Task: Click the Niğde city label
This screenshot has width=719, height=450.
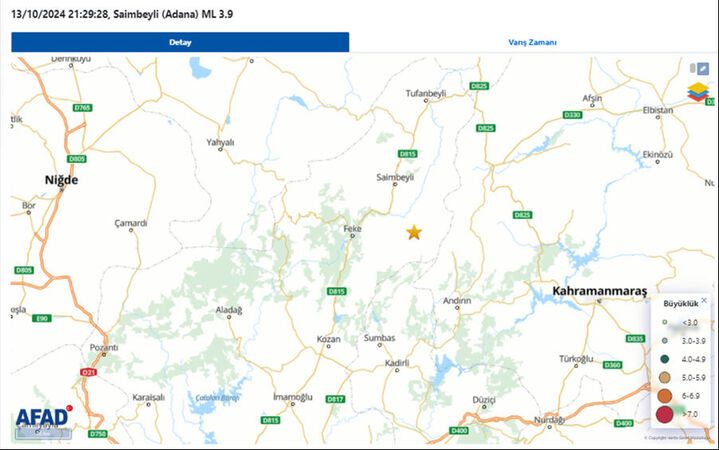Action: click(61, 180)
